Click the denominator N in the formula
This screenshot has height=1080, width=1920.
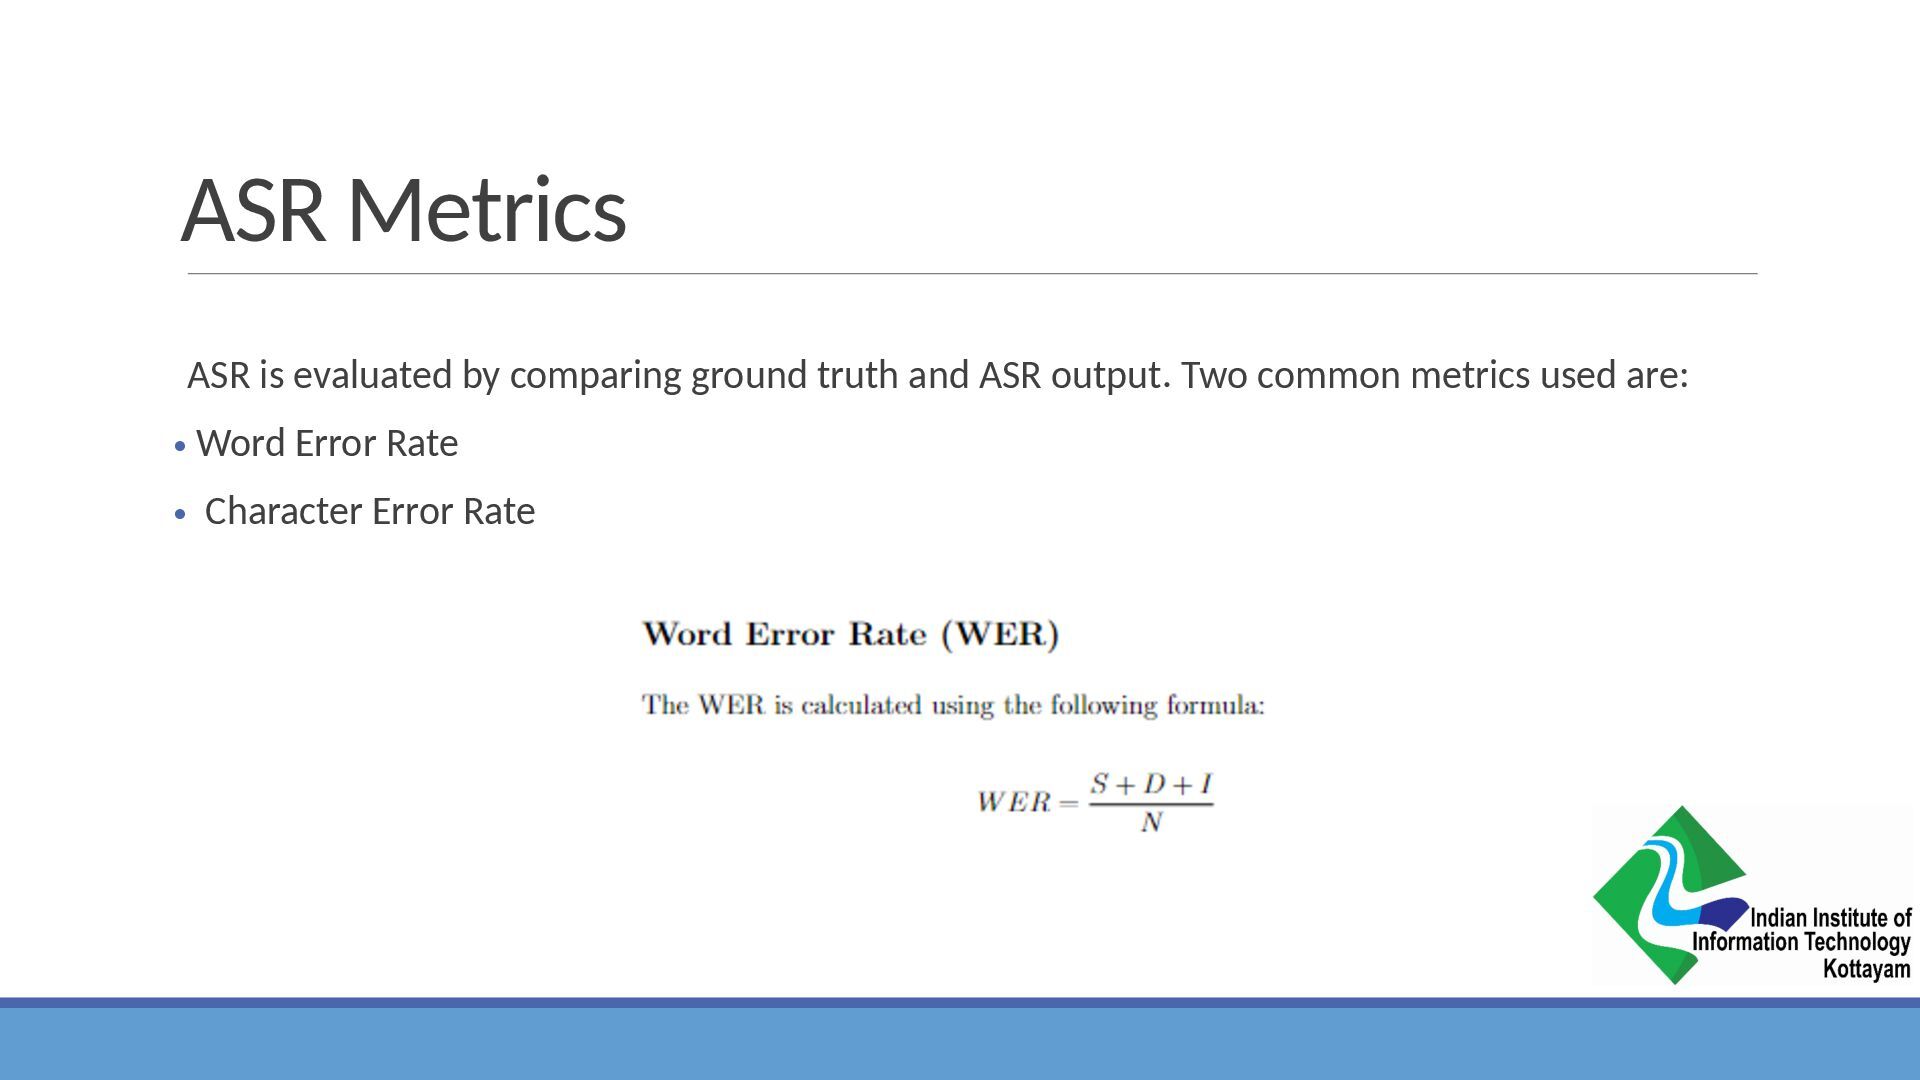click(x=1151, y=822)
